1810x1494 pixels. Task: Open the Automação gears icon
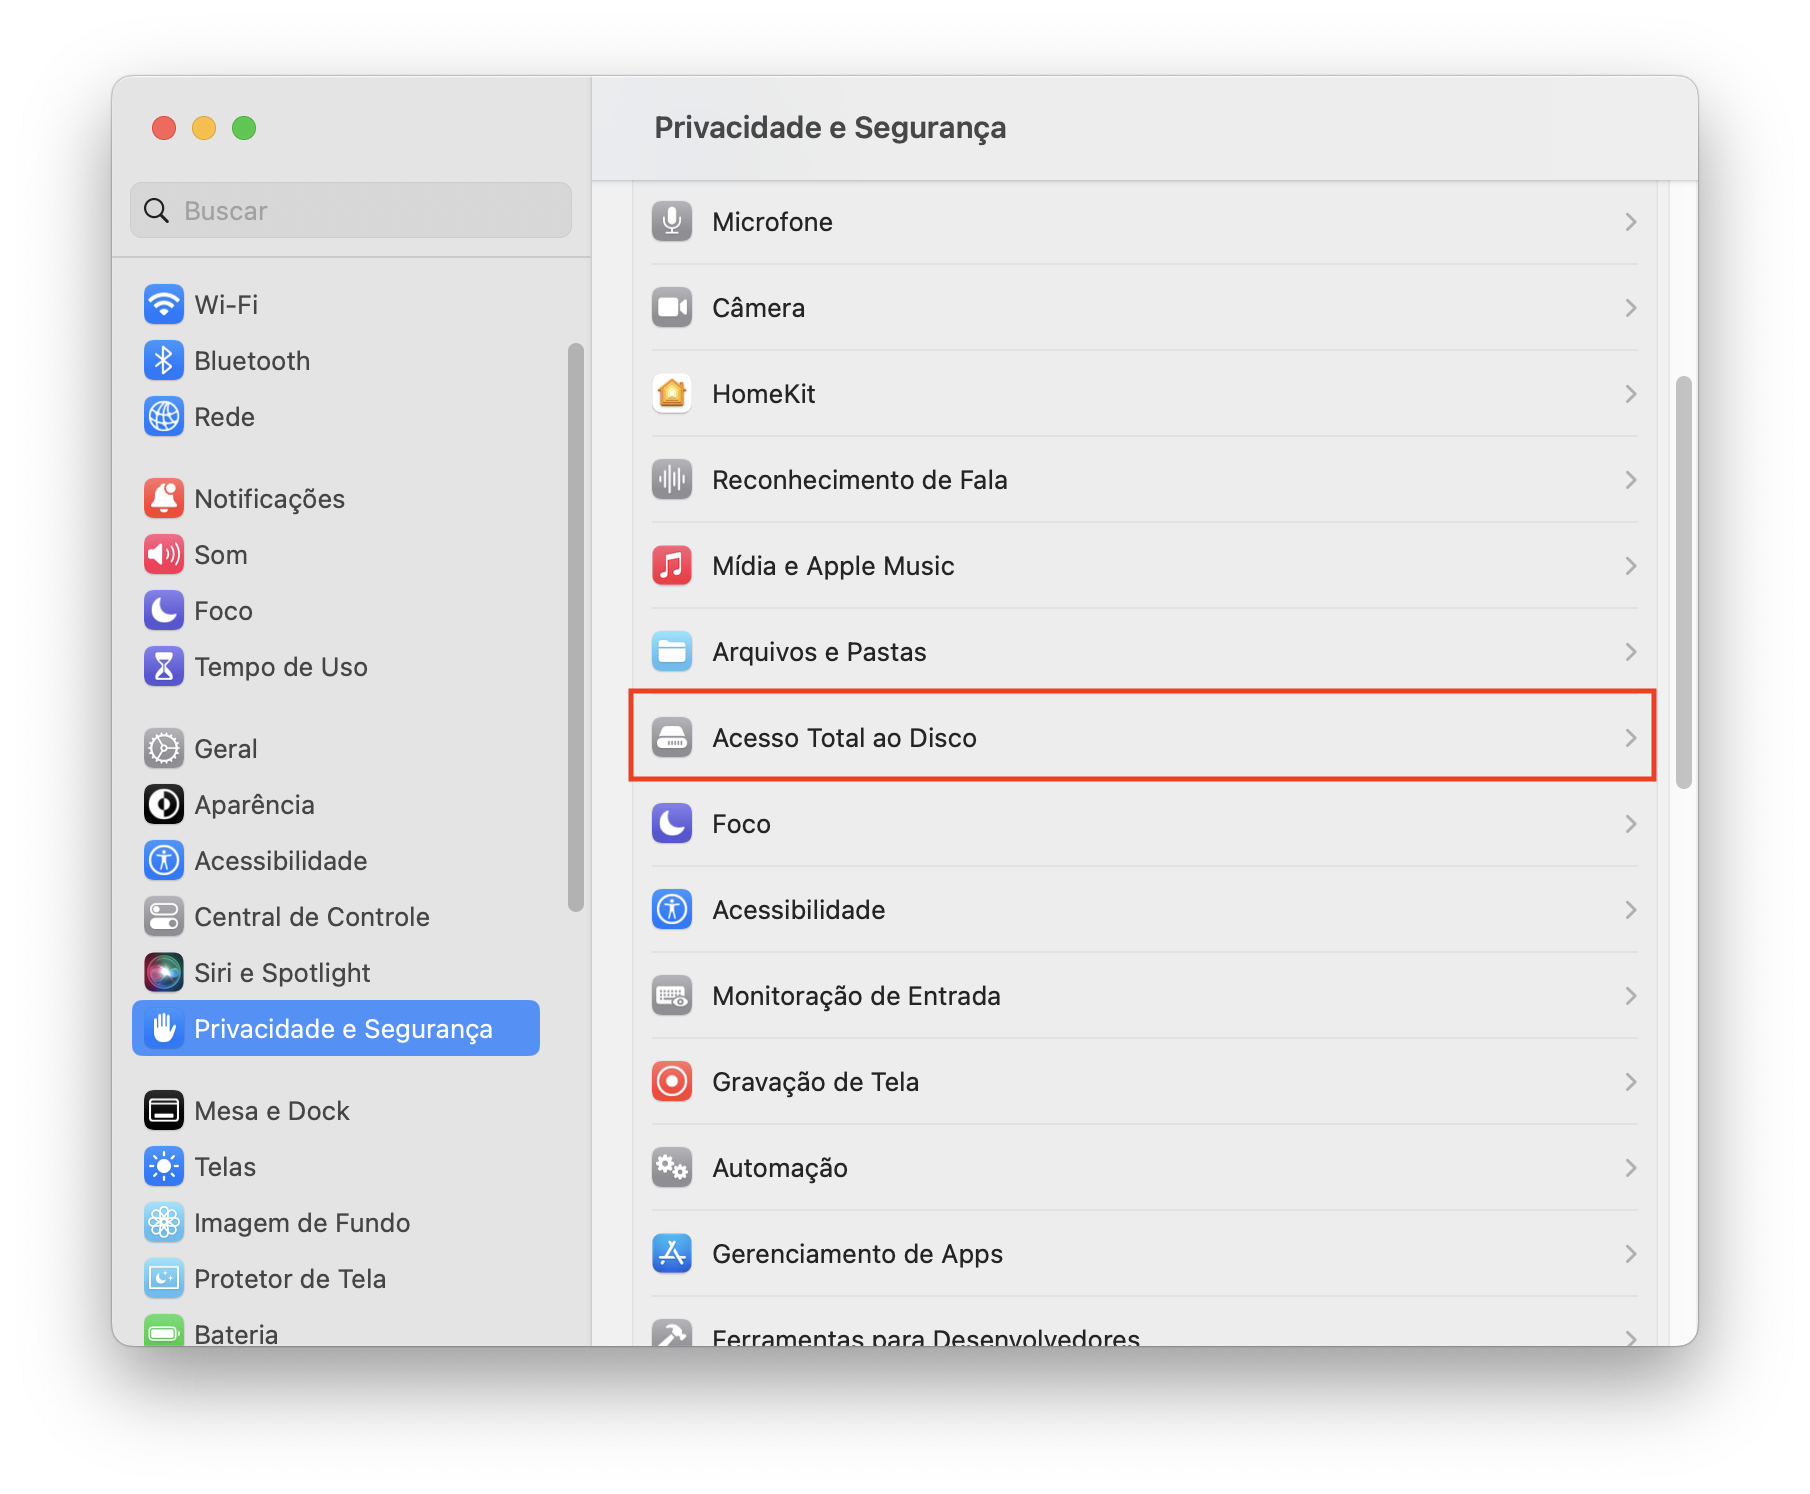672,1167
